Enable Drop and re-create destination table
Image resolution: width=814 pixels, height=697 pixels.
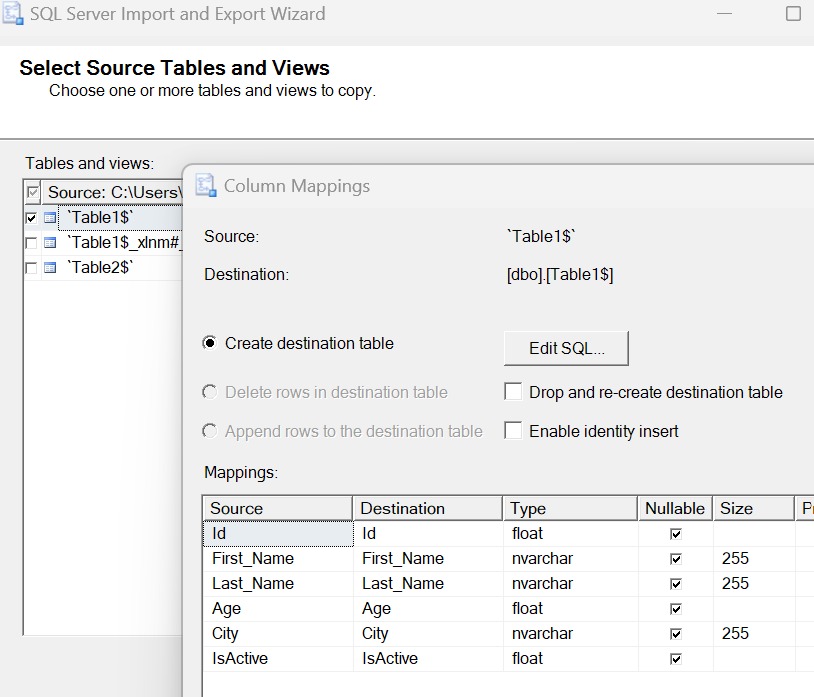pyautogui.click(x=513, y=392)
